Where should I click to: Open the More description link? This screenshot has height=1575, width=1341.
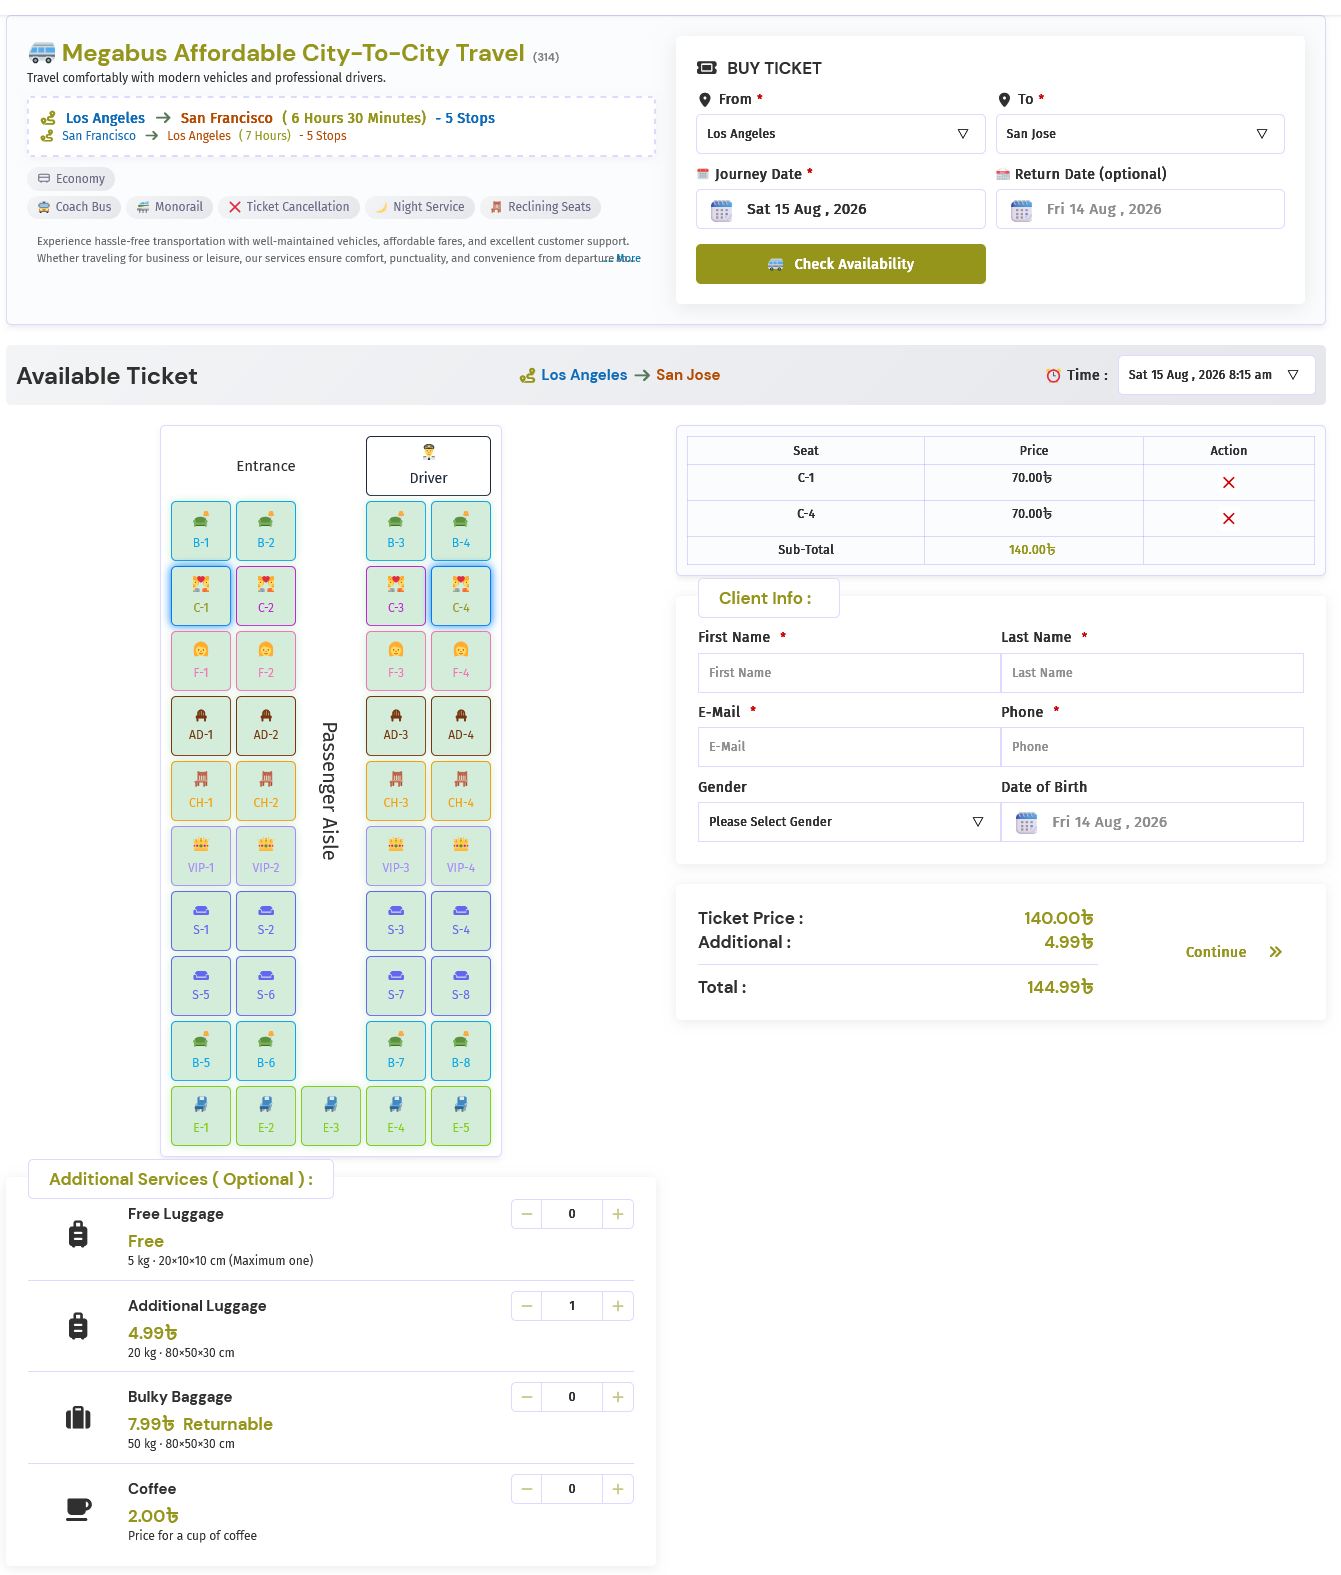pyautogui.click(x=628, y=258)
